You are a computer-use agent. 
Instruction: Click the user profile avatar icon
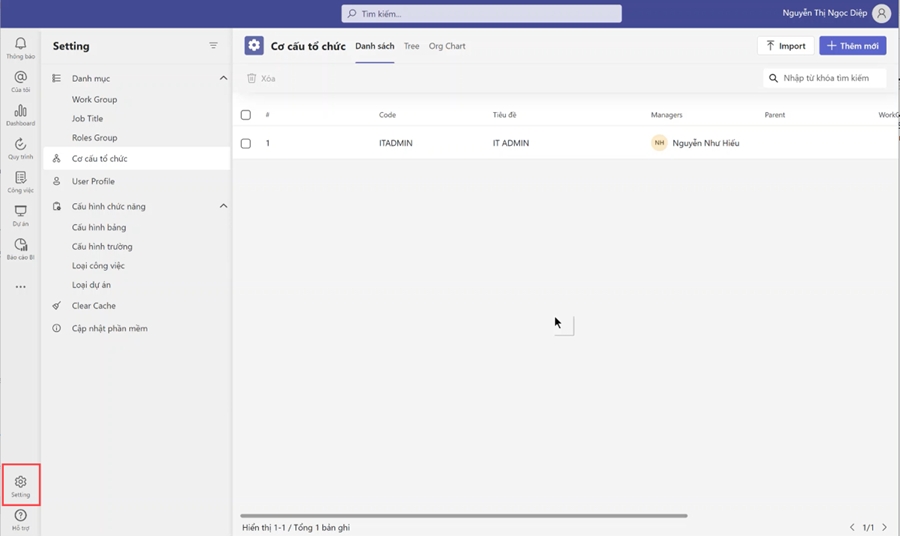point(881,14)
